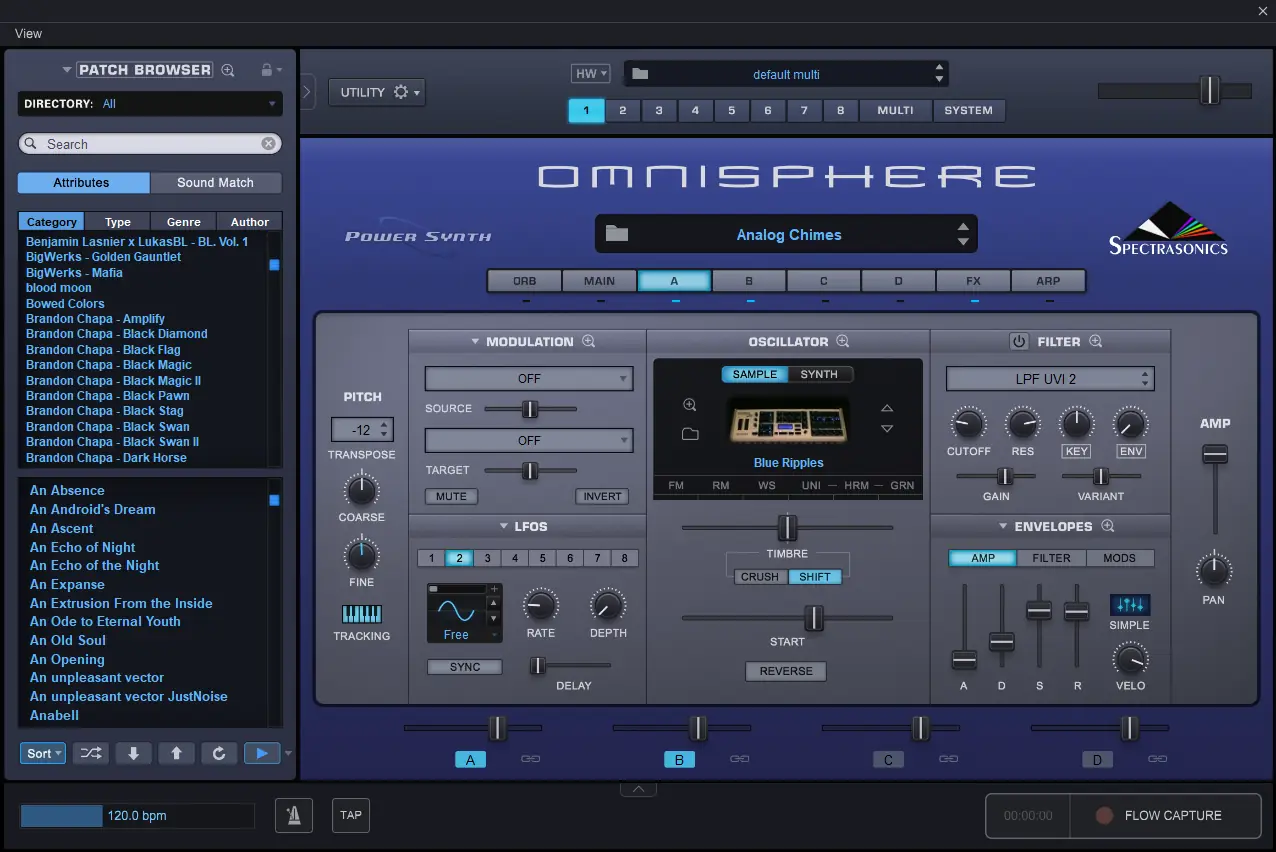Toggle modulation MUTE button
Image resolution: width=1276 pixels, height=852 pixels.
(451, 496)
